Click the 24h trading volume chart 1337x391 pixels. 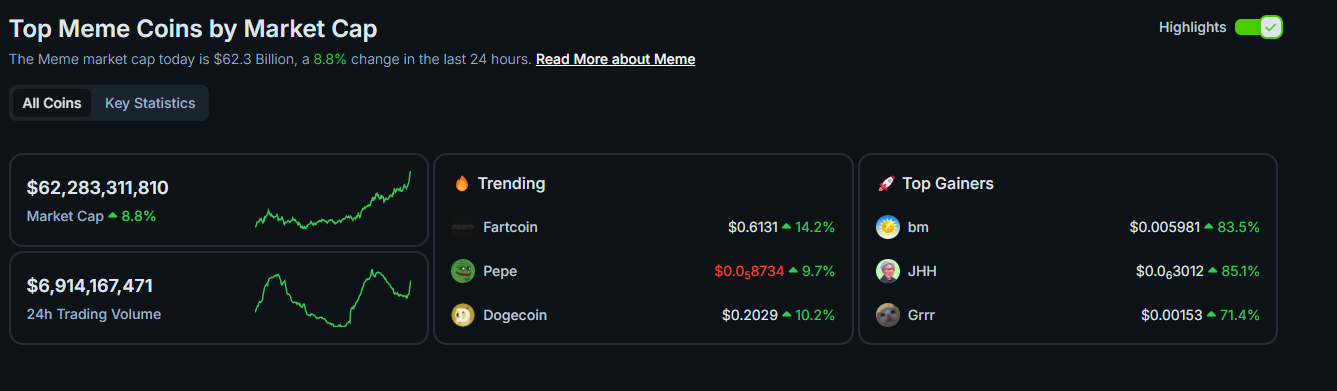point(333,297)
